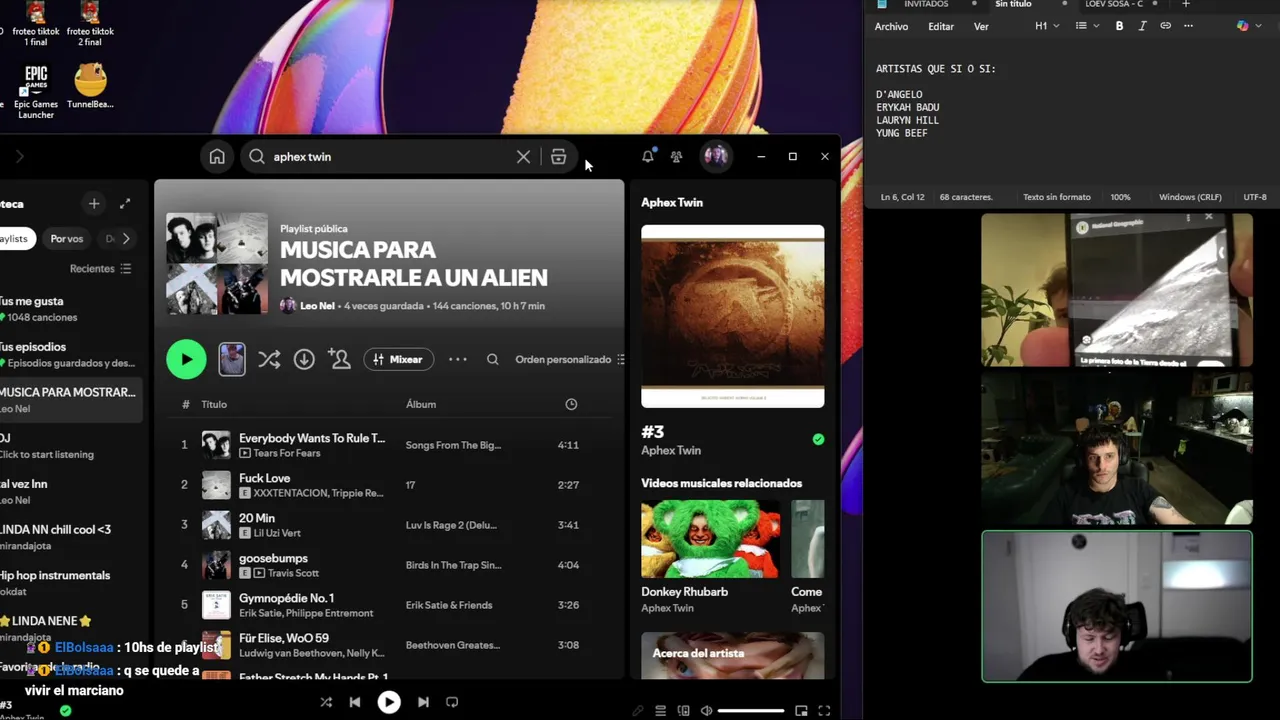
Task: Click the playlist cover collage image
Action: (x=217, y=263)
